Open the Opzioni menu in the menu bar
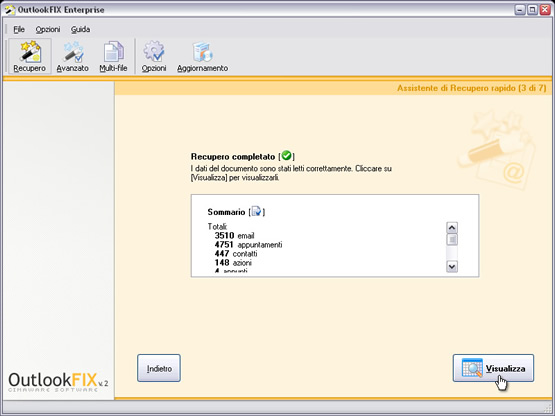Screen dimensions: 555x416 [48, 29]
